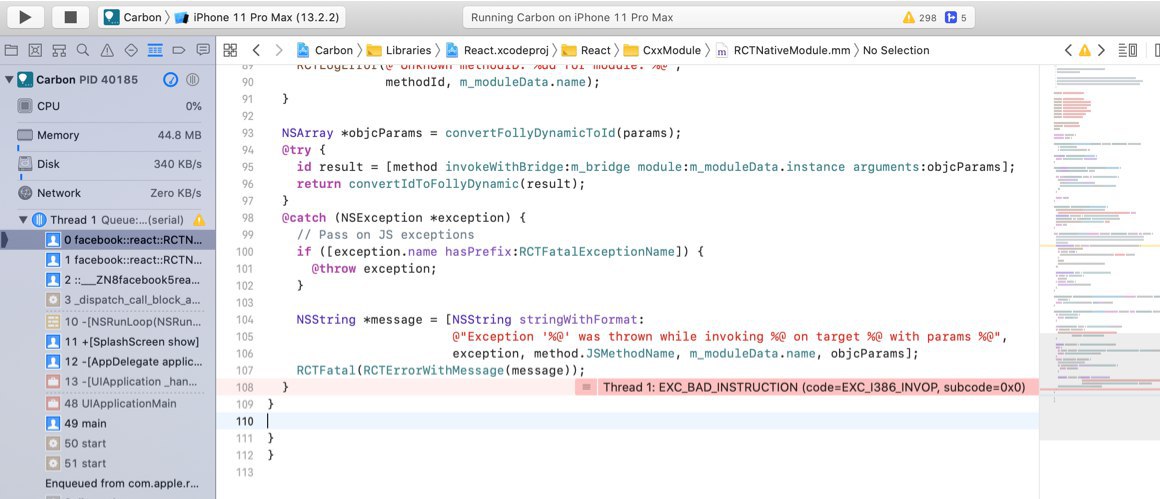Image resolution: width=1160 pixels, height=499 pixels.
Task: Jump to the previous issue arrow
Action: (1068, 50)
